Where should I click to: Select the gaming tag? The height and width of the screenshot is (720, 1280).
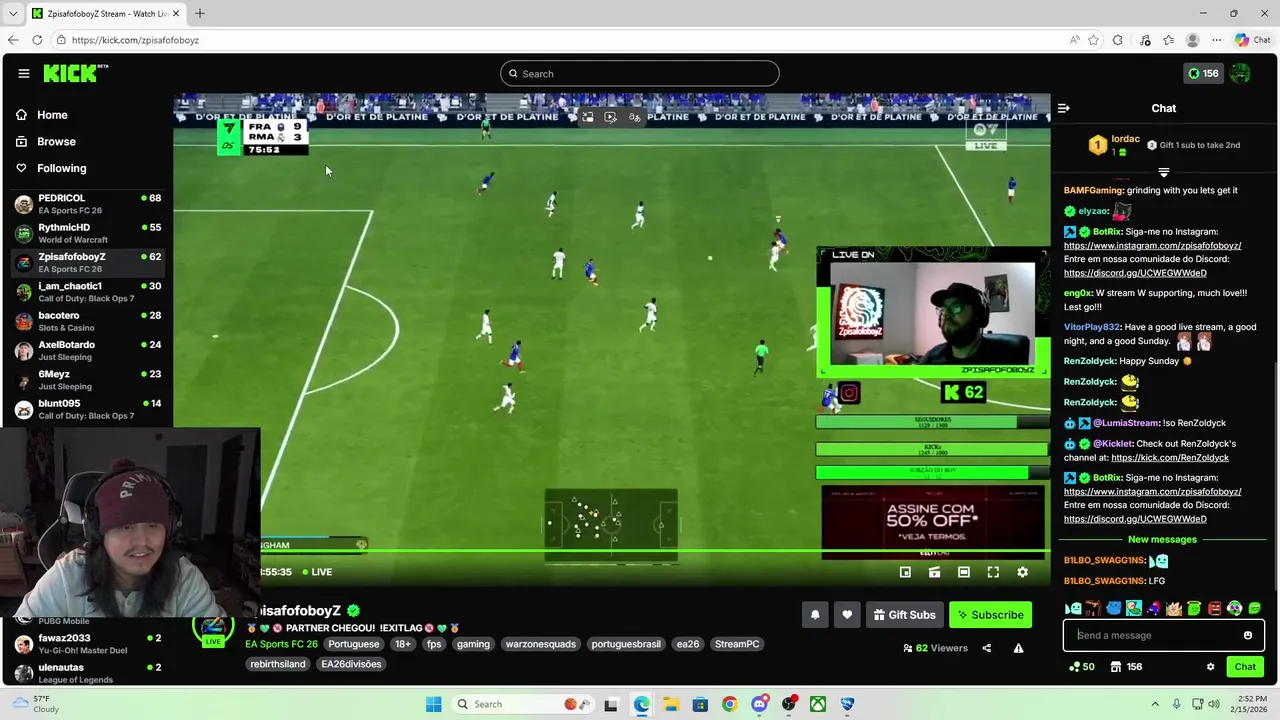pos(473,644)
